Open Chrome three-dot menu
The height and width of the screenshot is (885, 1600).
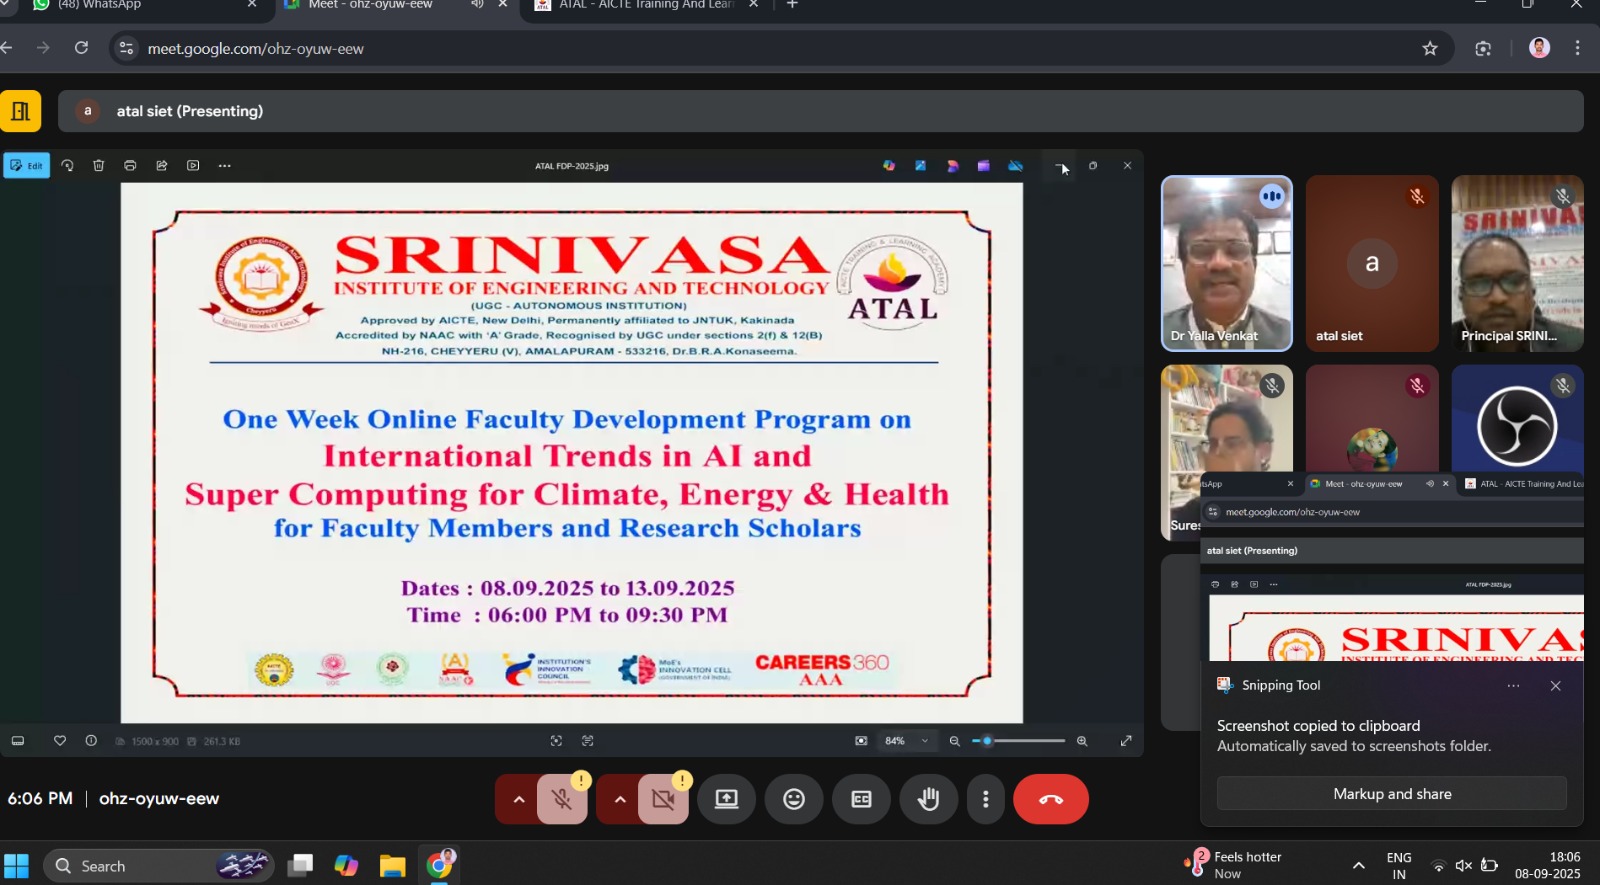click(1578, 48)
